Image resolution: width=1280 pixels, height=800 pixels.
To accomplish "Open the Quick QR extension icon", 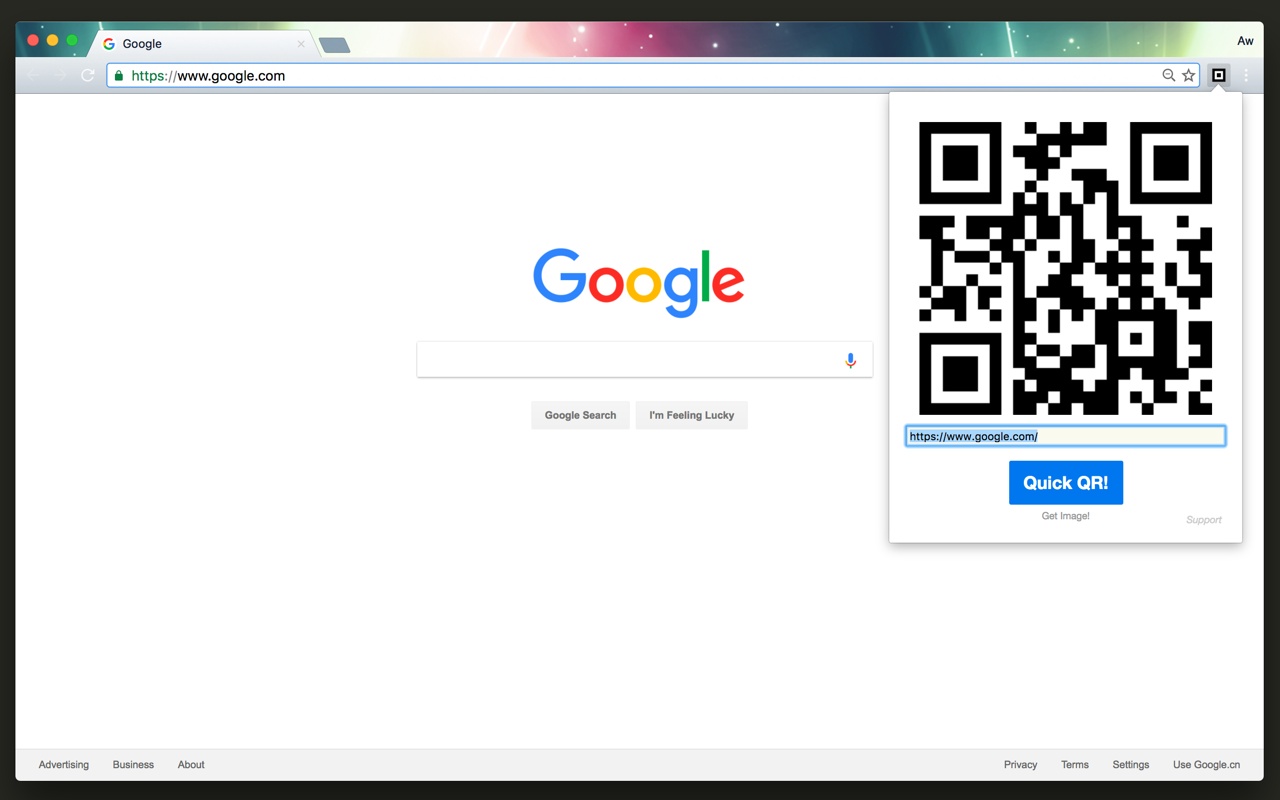I will click(x=1218, y=75).
